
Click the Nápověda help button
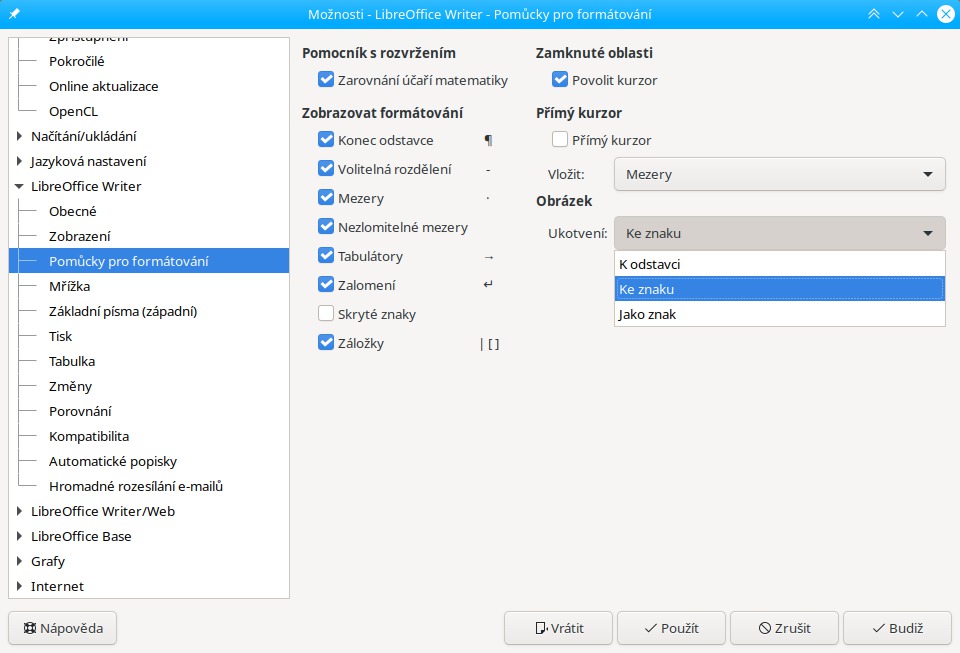tap(62, 628)
